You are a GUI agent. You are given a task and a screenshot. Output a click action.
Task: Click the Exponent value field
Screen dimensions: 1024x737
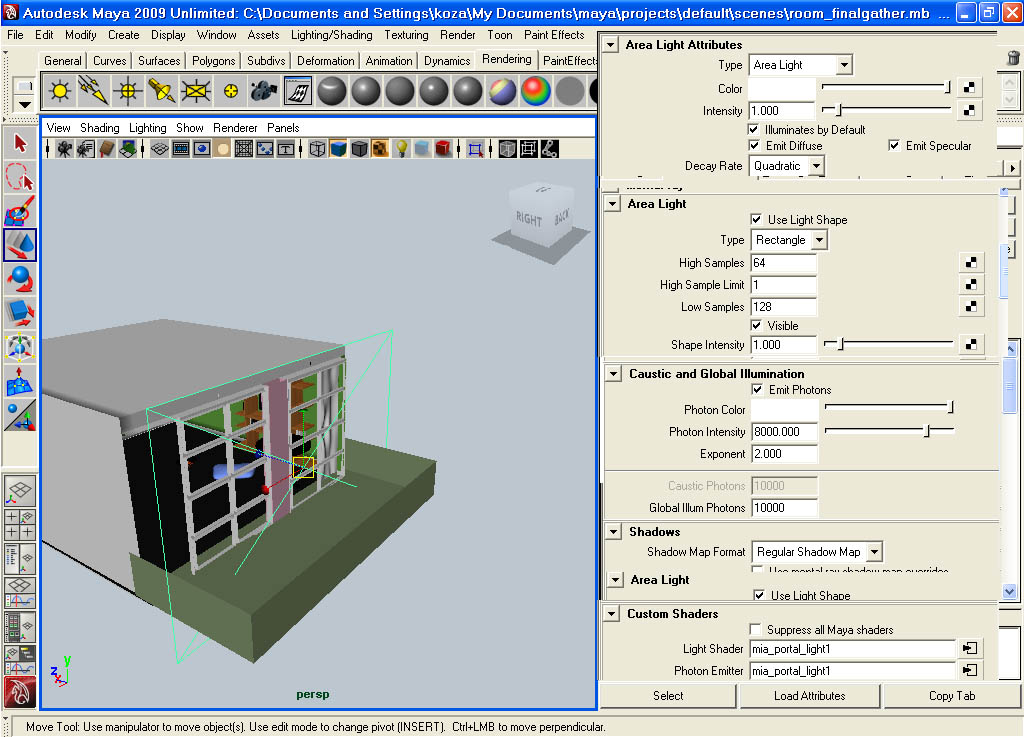(784, 454)
